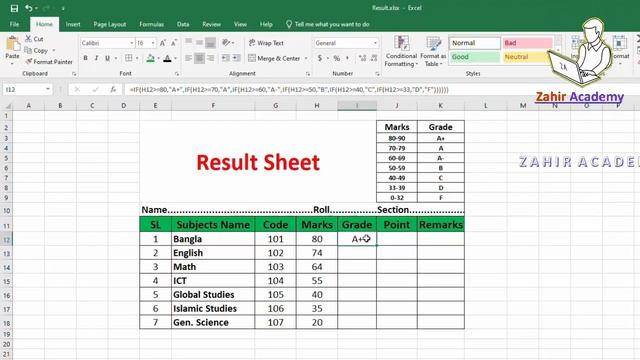Click the Name Box showing I12

click(28, 89)
